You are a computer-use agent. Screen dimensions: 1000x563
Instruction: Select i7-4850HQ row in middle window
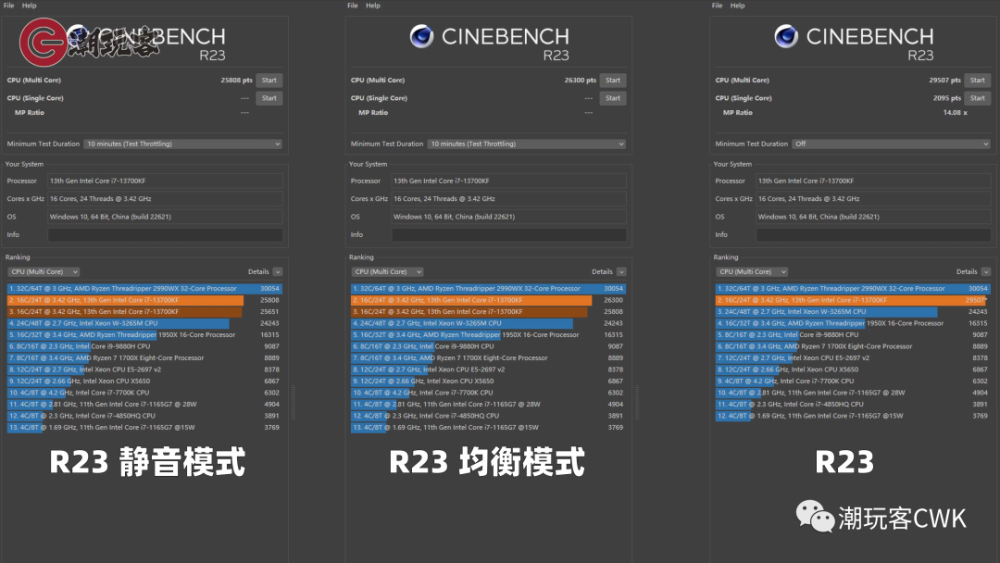tap(489, 416)
